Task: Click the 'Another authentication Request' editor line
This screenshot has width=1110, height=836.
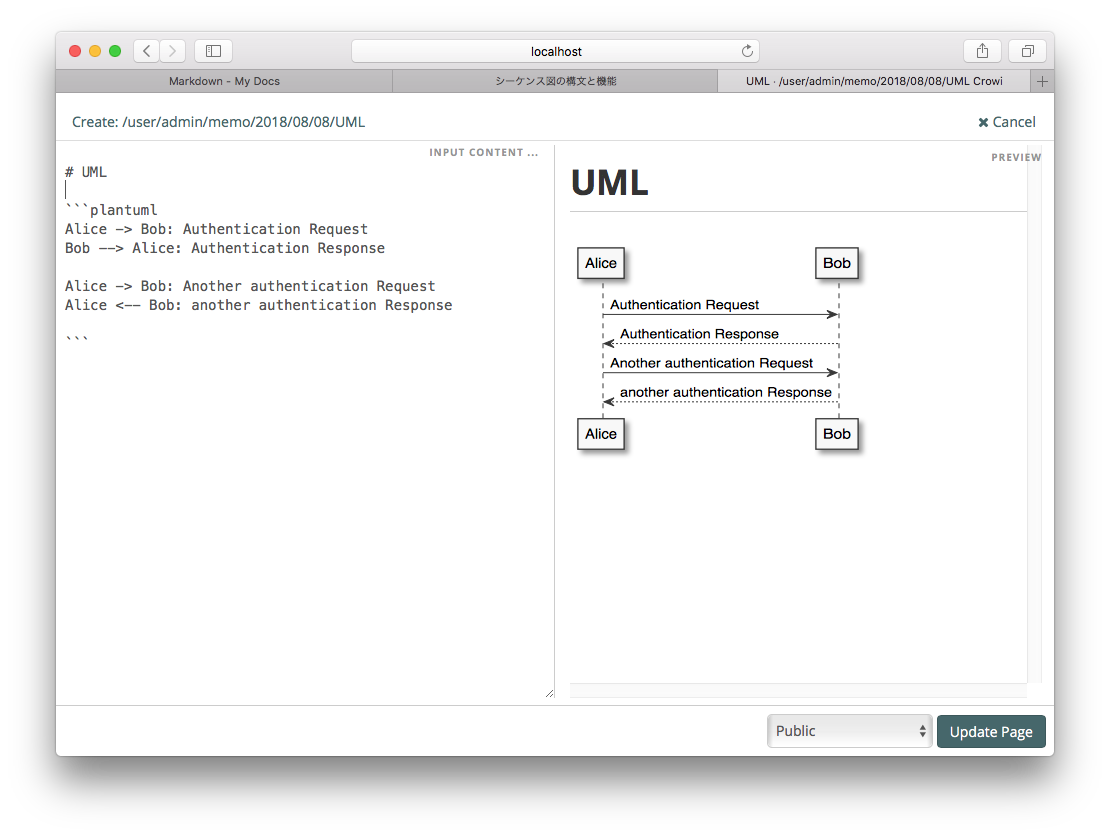Action: (x=250, y=286)
